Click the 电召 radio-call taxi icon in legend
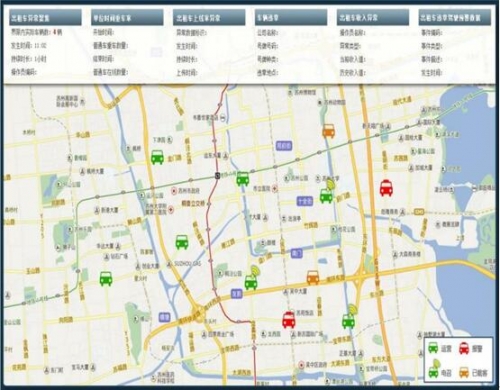The height and width of the screenshot is (390, 500). [x=434, y=369]
